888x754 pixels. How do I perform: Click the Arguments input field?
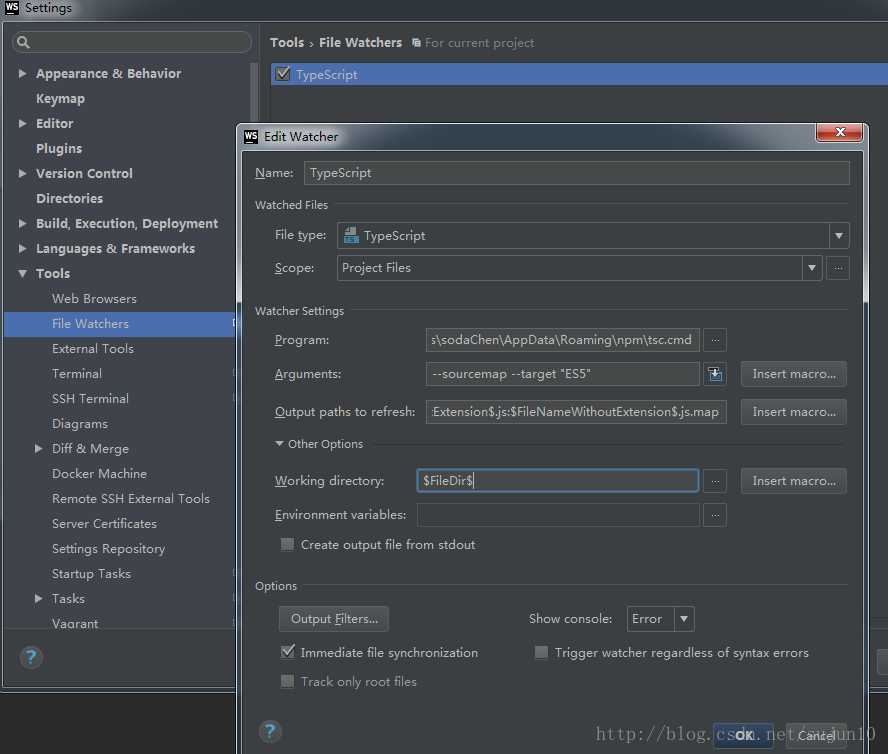(562, 374)
